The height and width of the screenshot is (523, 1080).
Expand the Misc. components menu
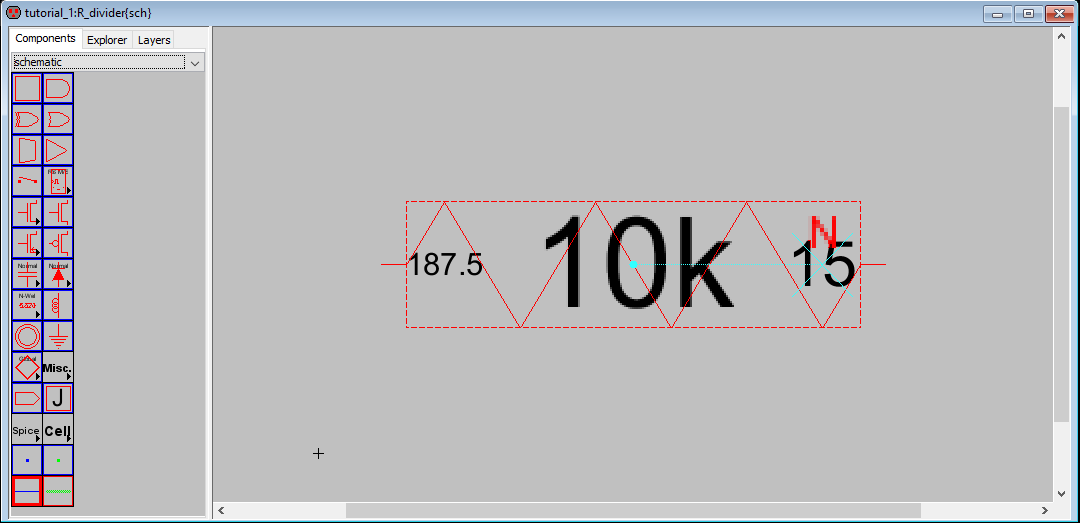tap(58, 367)
